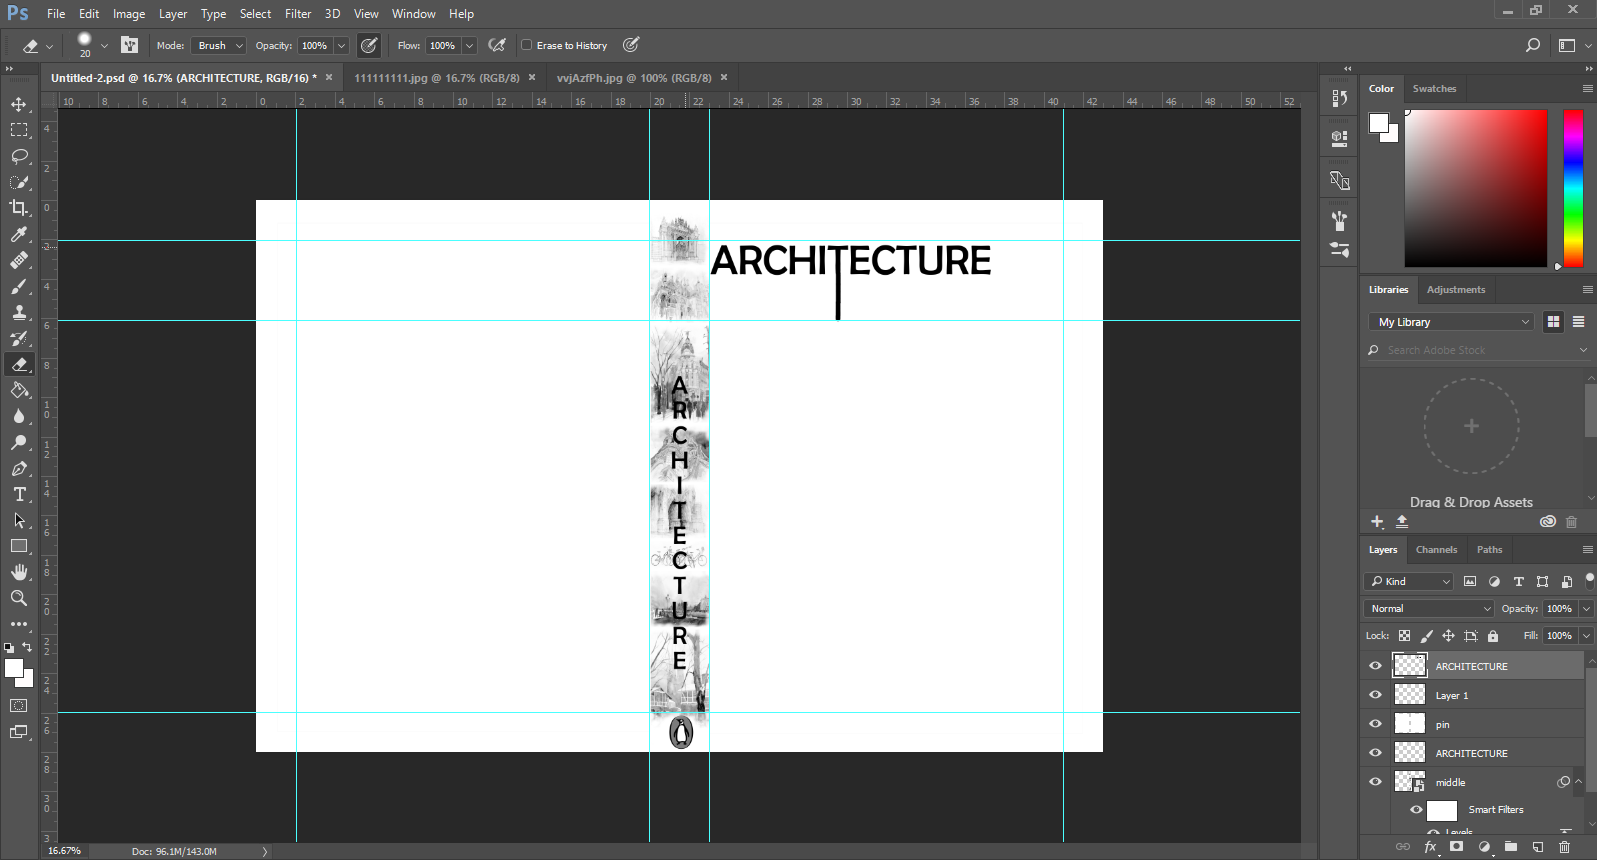1597x860 pixels.
Task: Select the Healing Brush tool
Action: (19, 260)
